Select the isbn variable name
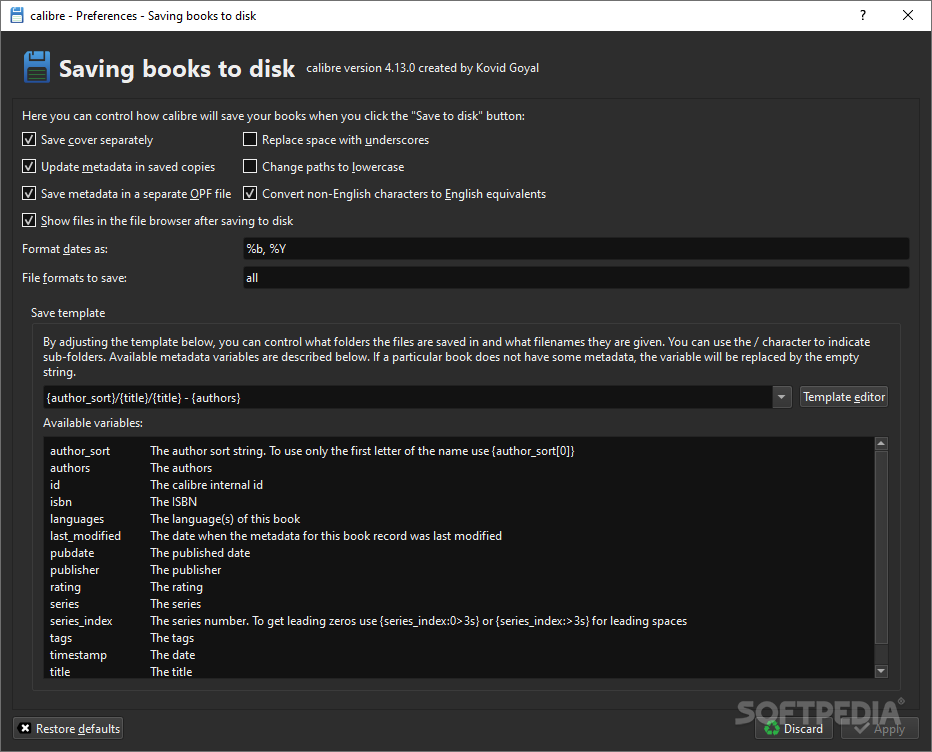The image size is (932, 752). coord(61,502)
